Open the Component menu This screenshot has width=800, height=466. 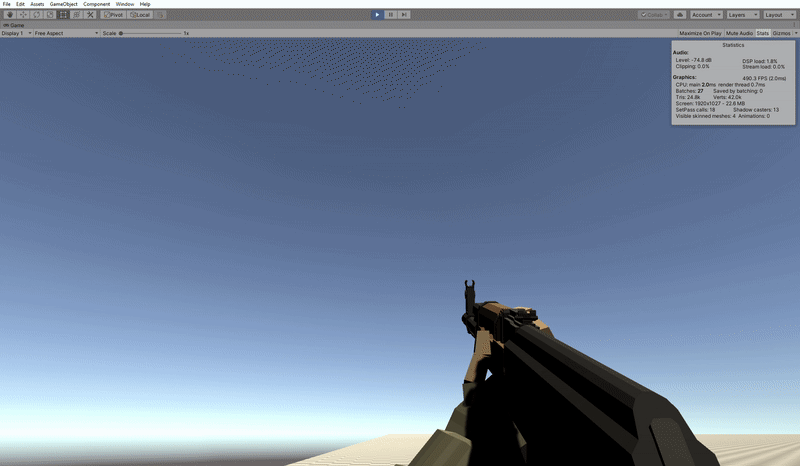[96, 4]
